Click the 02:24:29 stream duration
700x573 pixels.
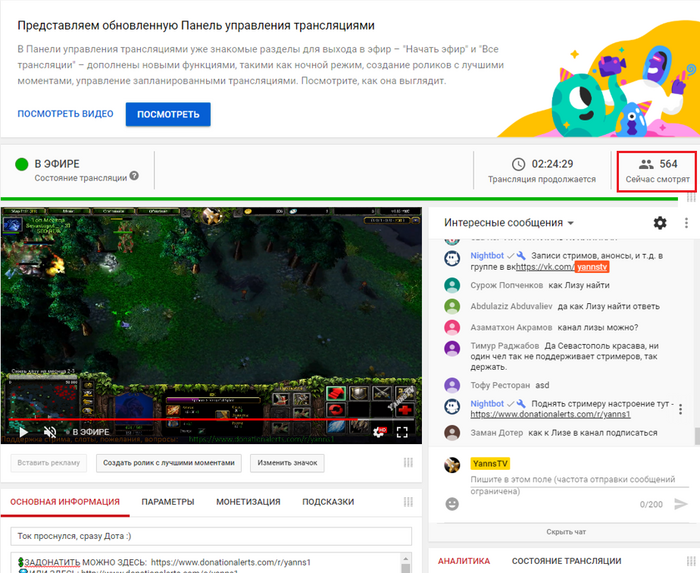[552, 164]
